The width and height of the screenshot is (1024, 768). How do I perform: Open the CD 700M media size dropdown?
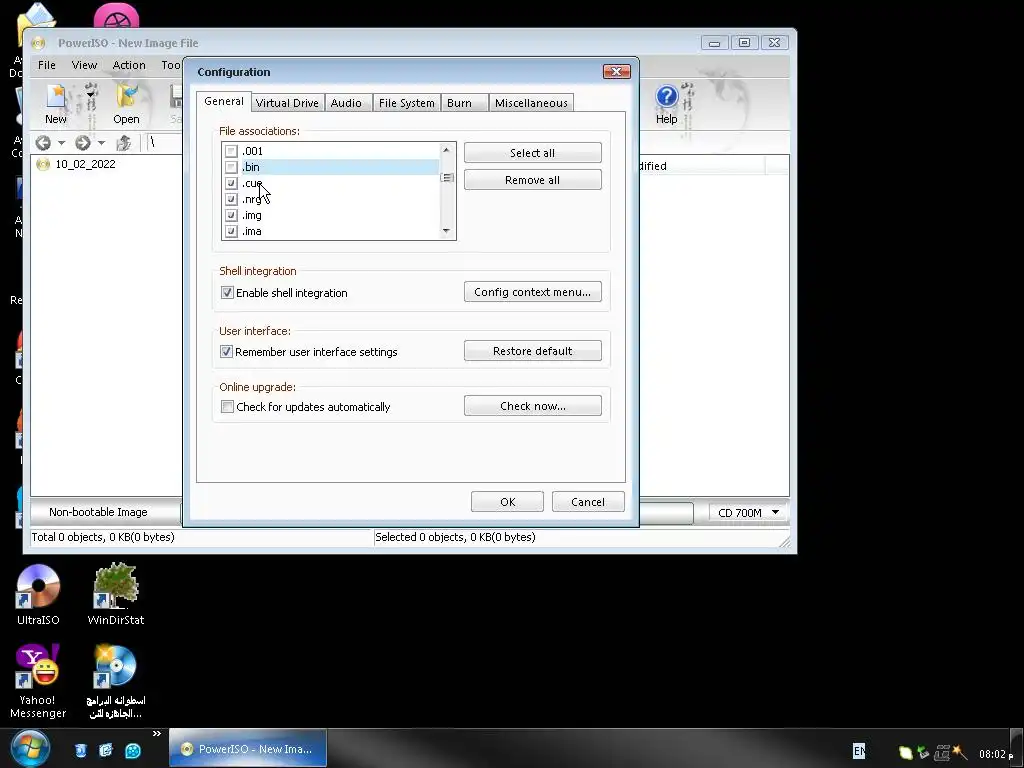click(748, 513)
